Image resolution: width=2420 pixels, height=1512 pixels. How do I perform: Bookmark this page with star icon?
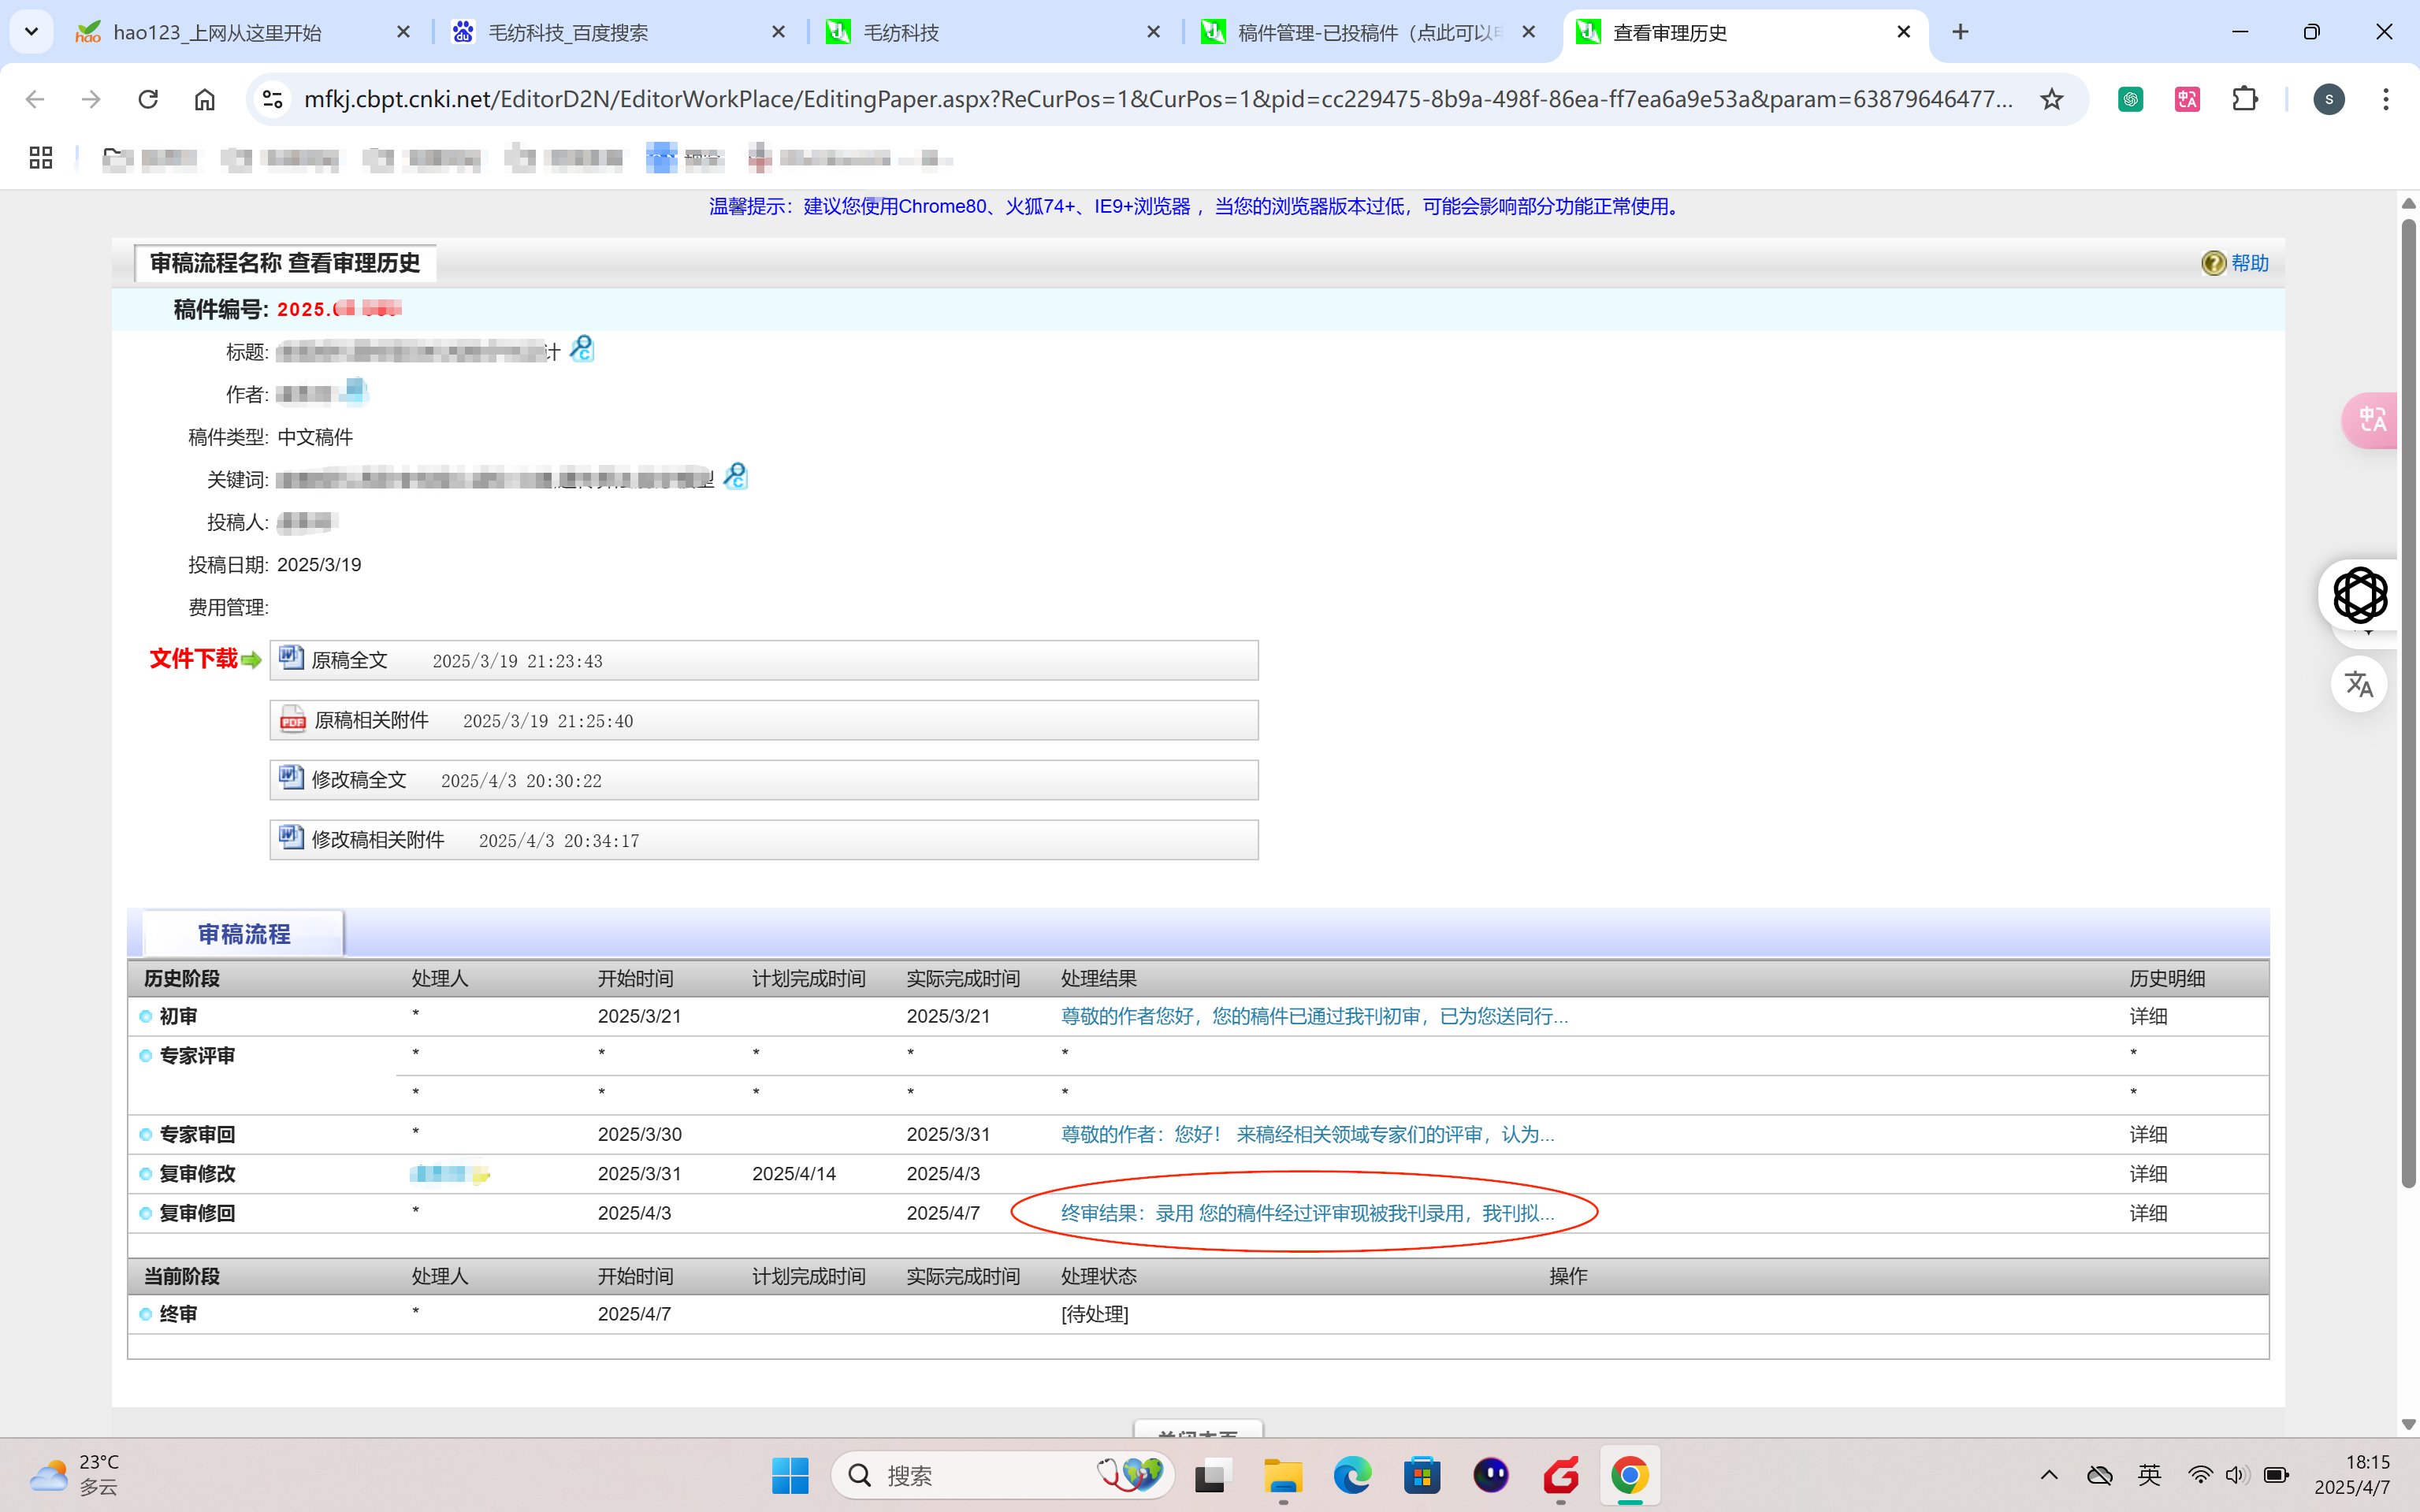(2052, 99)
